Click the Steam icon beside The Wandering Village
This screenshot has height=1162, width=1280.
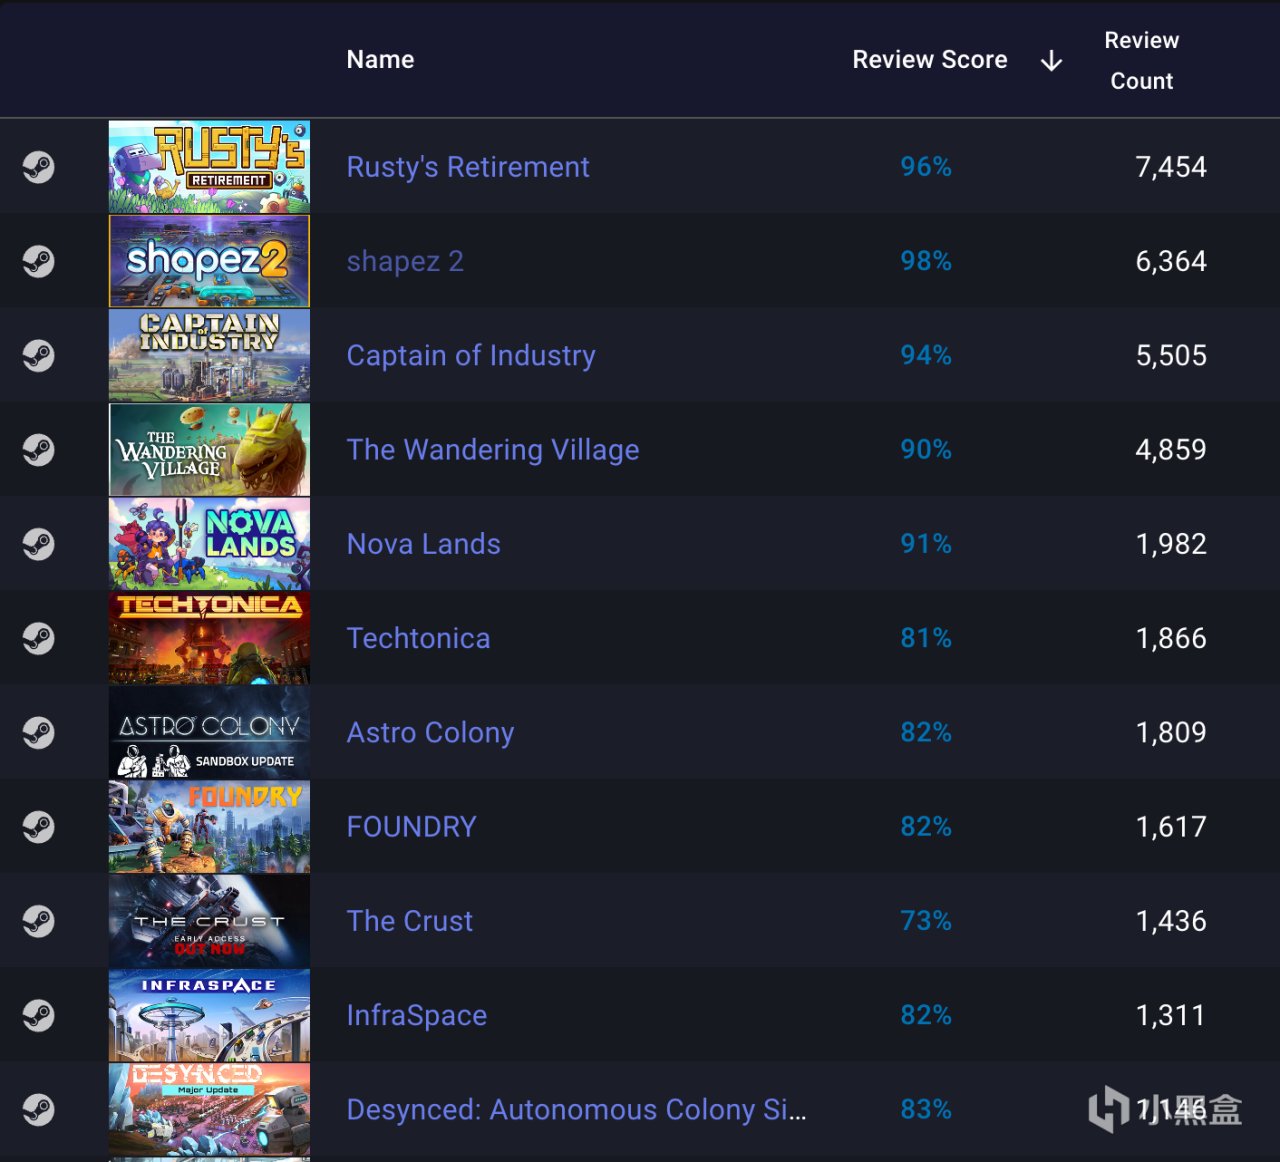[38, 450]
